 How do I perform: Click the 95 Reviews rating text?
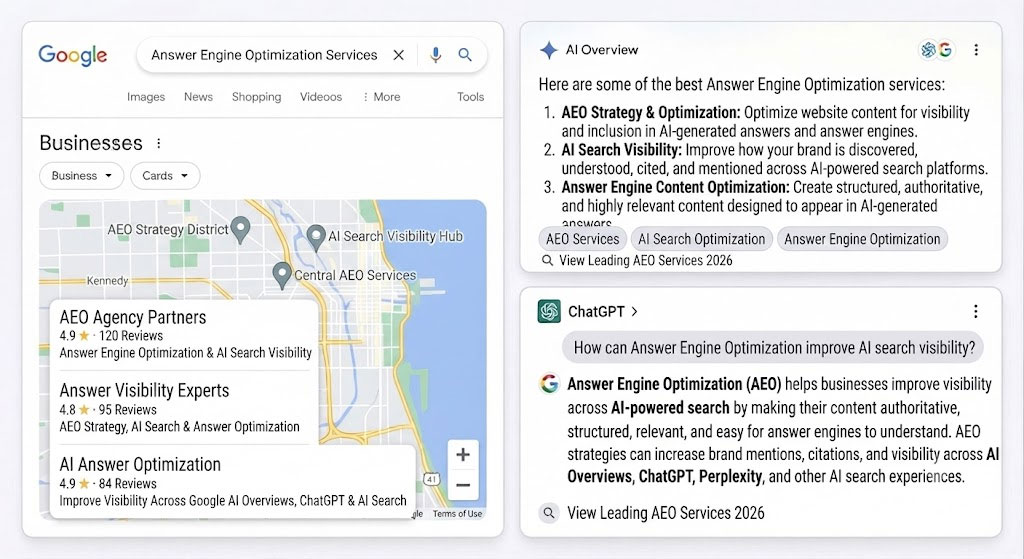coord(127,409)
